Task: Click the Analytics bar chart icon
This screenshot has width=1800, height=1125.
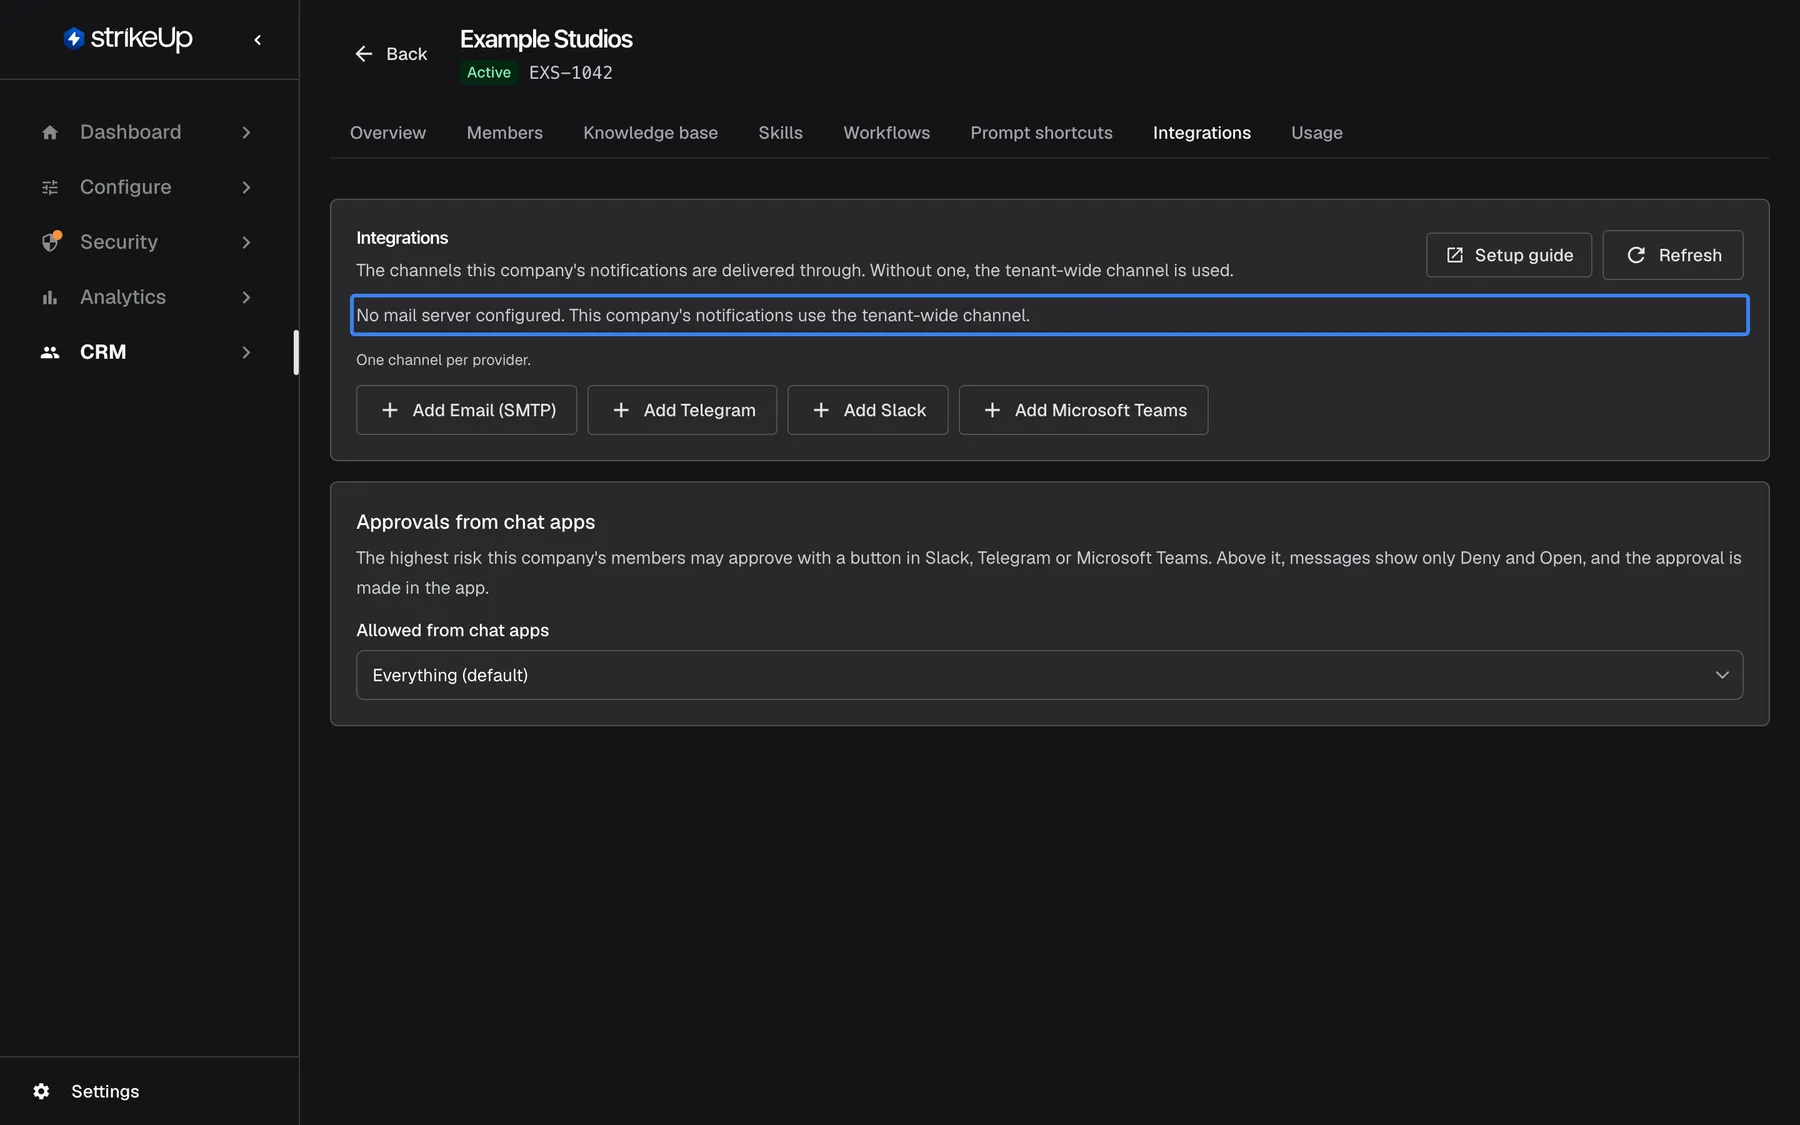Action: pos(50,297)
